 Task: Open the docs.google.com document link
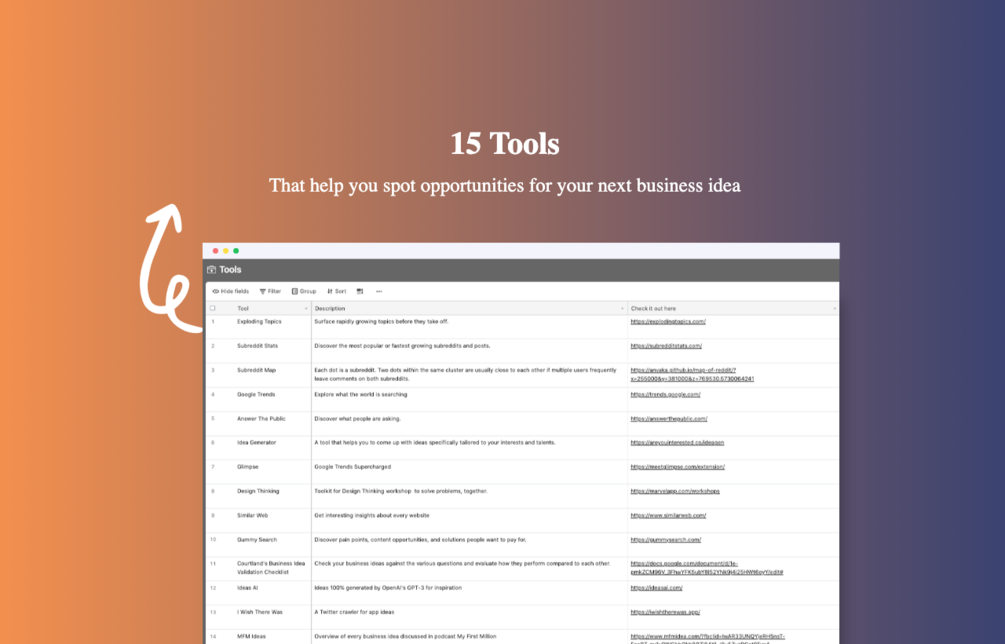707,568
